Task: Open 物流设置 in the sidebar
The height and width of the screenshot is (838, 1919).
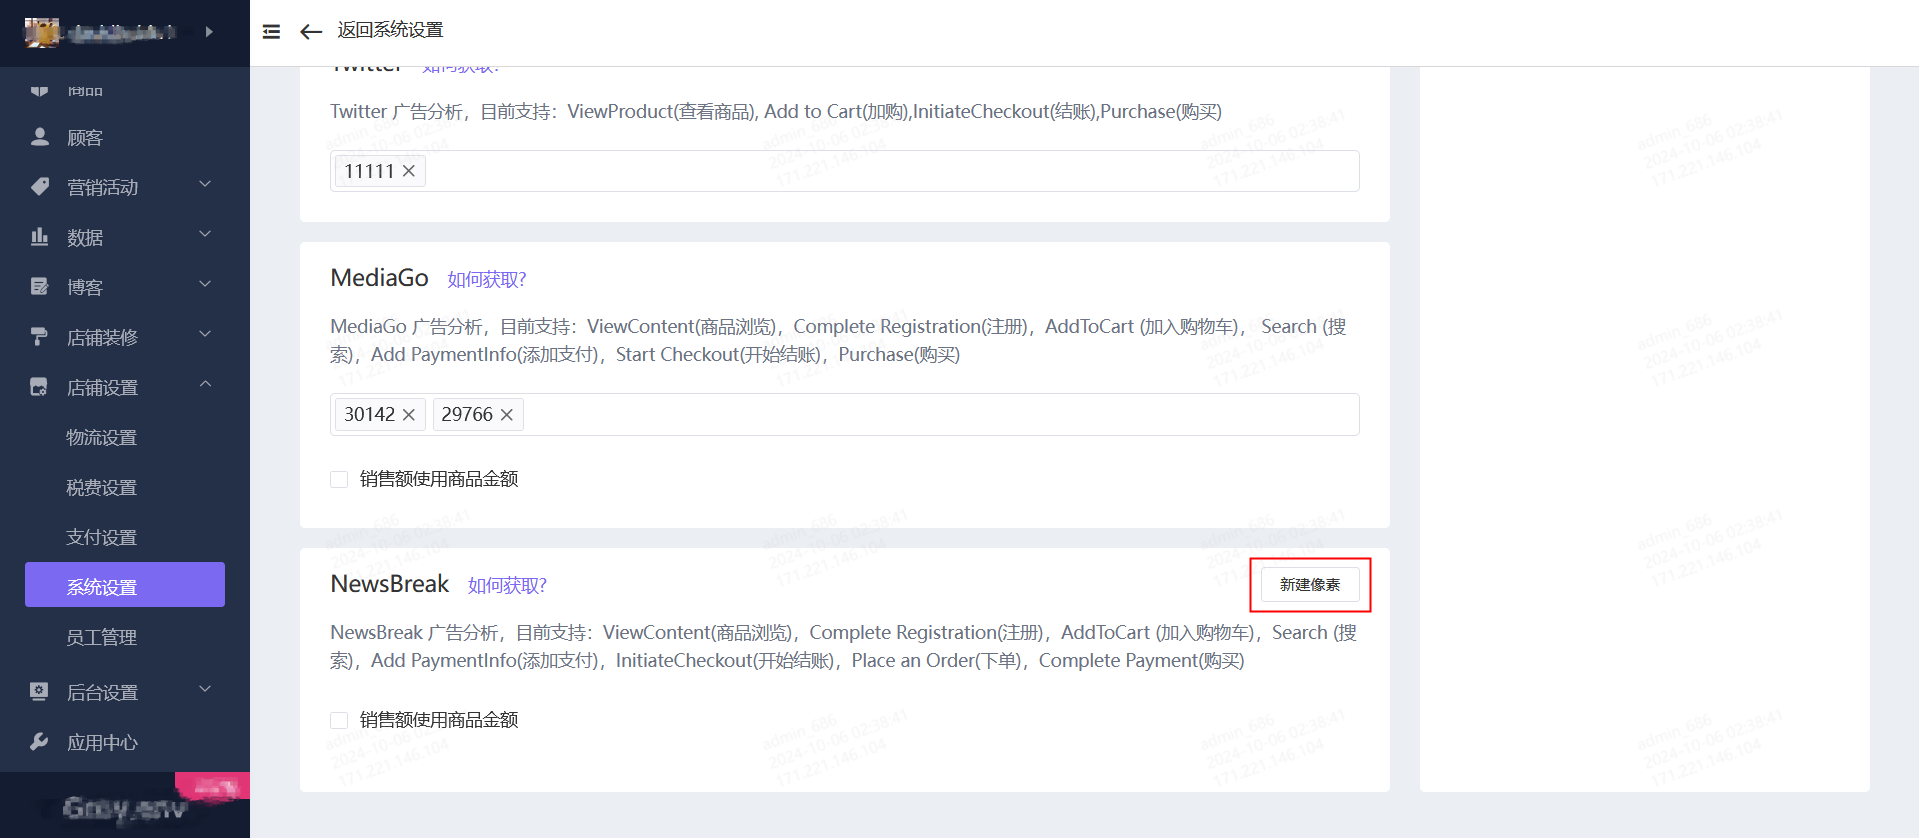Action: coord(102,437)
